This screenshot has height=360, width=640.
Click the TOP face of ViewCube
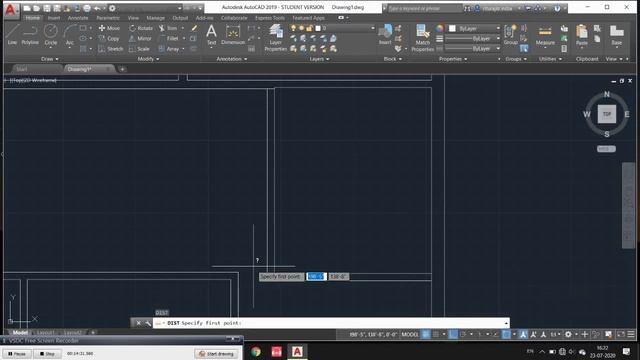coord(607,114)
